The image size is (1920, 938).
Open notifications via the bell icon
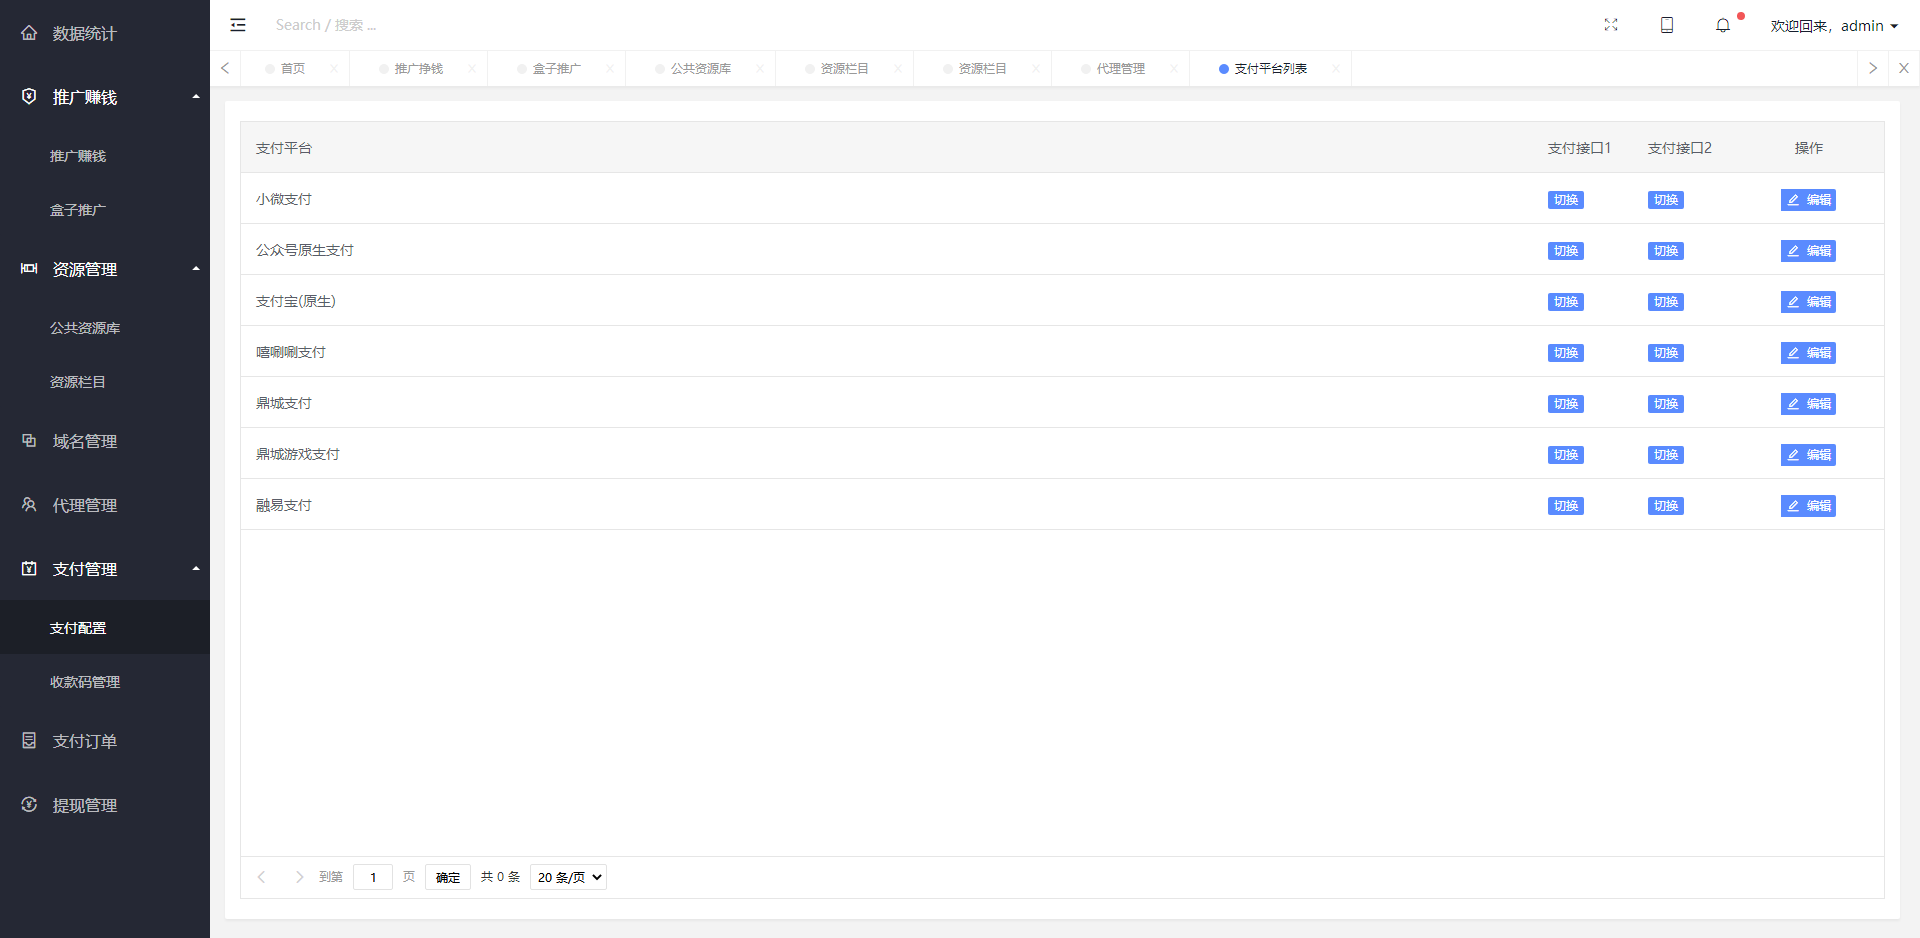click(x=1723, y=26)
